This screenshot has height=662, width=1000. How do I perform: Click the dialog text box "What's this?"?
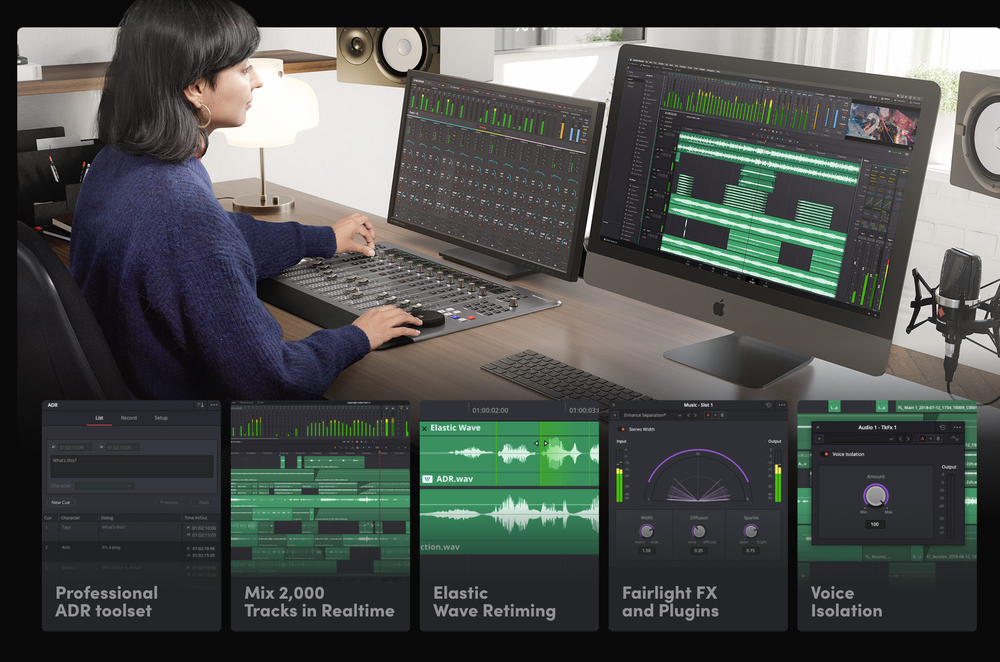point(132,466)
